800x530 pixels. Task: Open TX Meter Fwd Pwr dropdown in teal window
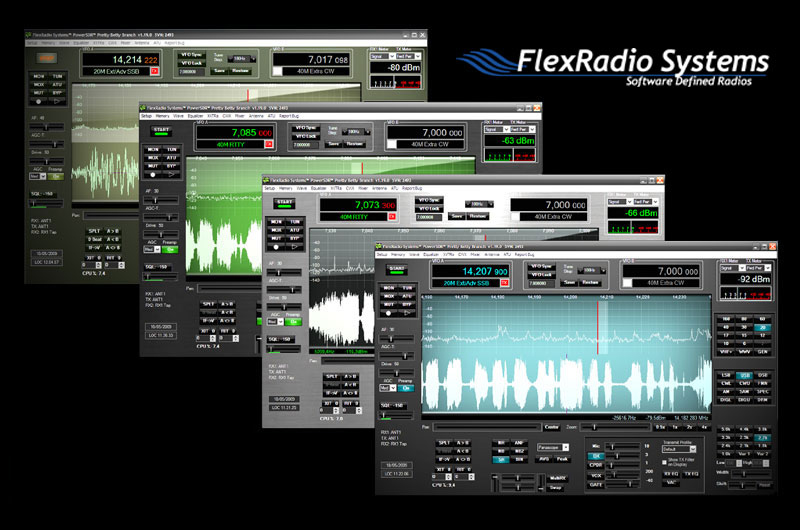(759, 268)
